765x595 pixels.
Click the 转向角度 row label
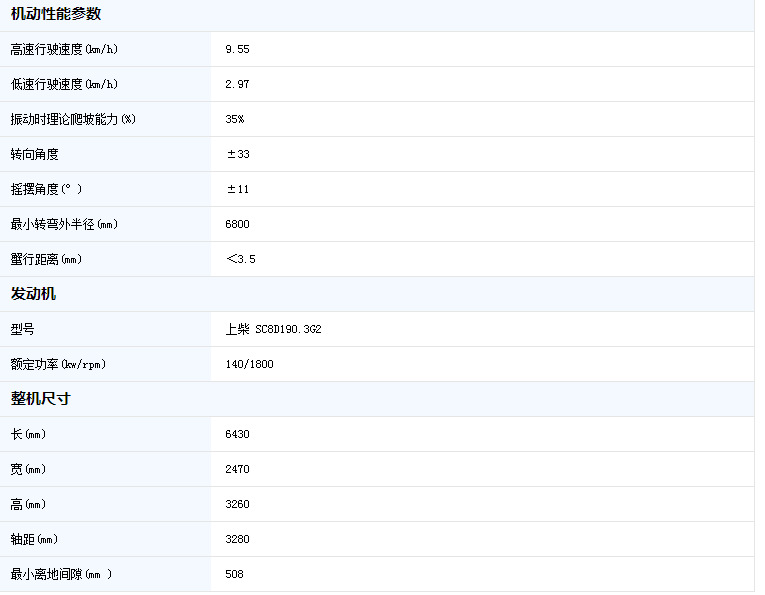[34, 154]
